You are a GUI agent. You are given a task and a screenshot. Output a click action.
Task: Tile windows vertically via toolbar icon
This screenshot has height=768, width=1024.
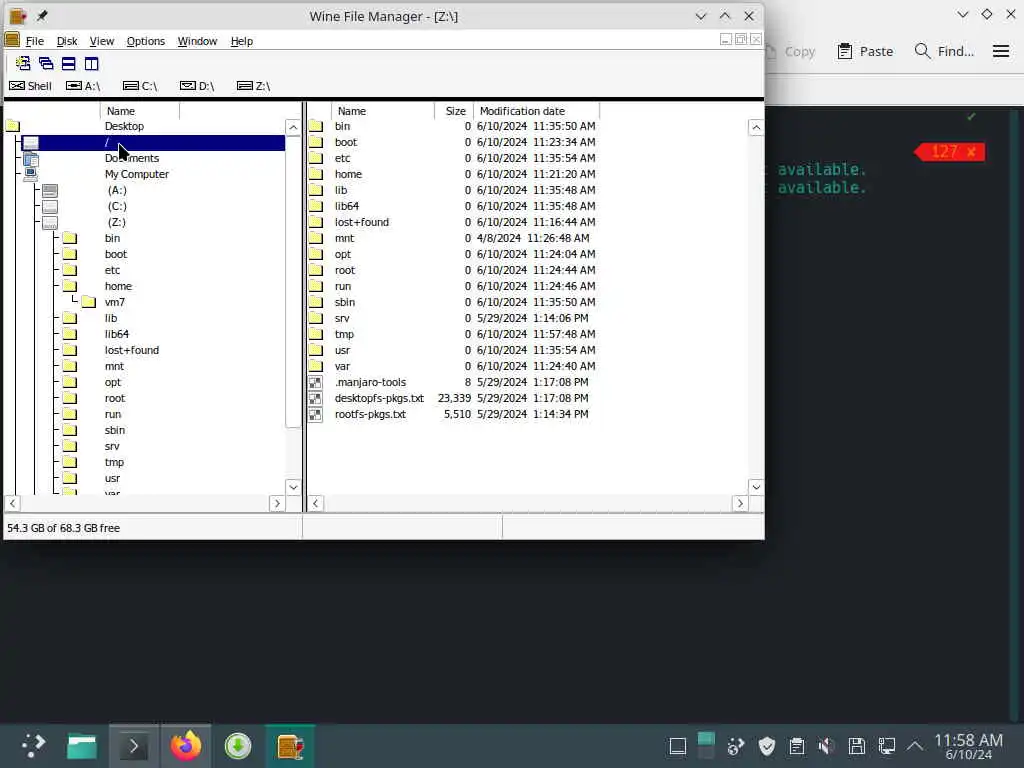coord(91,63)
